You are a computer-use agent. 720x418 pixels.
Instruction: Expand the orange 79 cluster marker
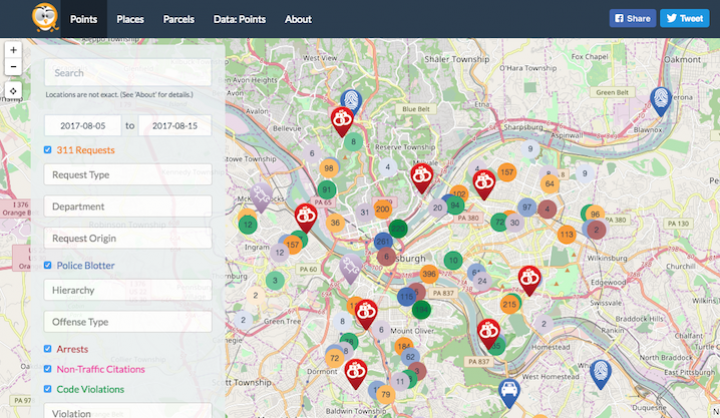click(386, 394)
